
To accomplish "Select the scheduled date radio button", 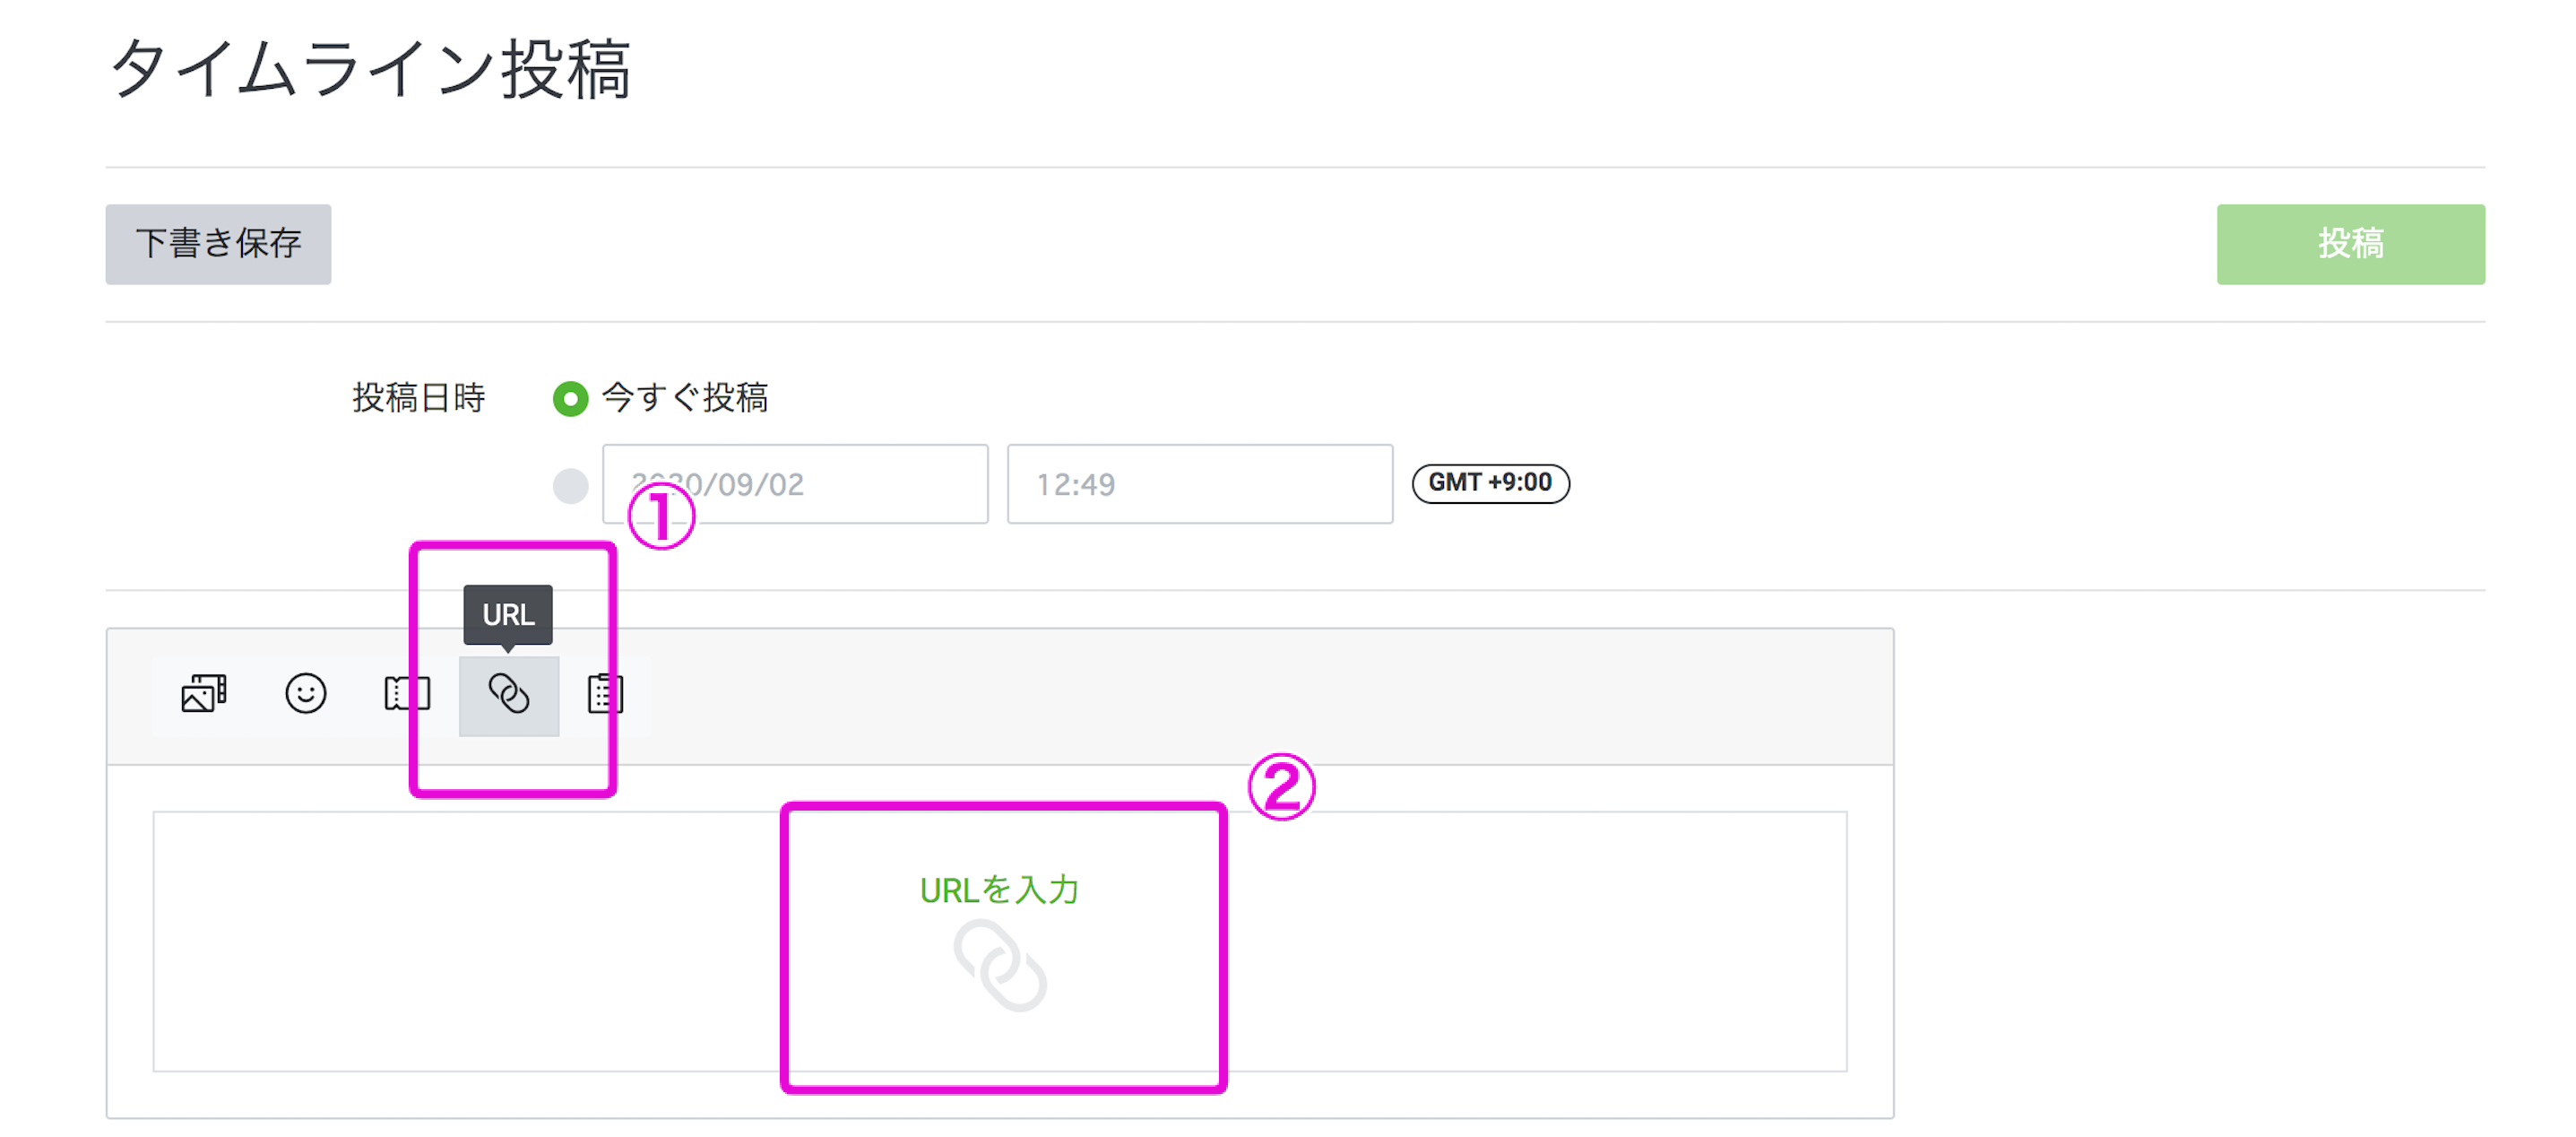I will (571, 486).
